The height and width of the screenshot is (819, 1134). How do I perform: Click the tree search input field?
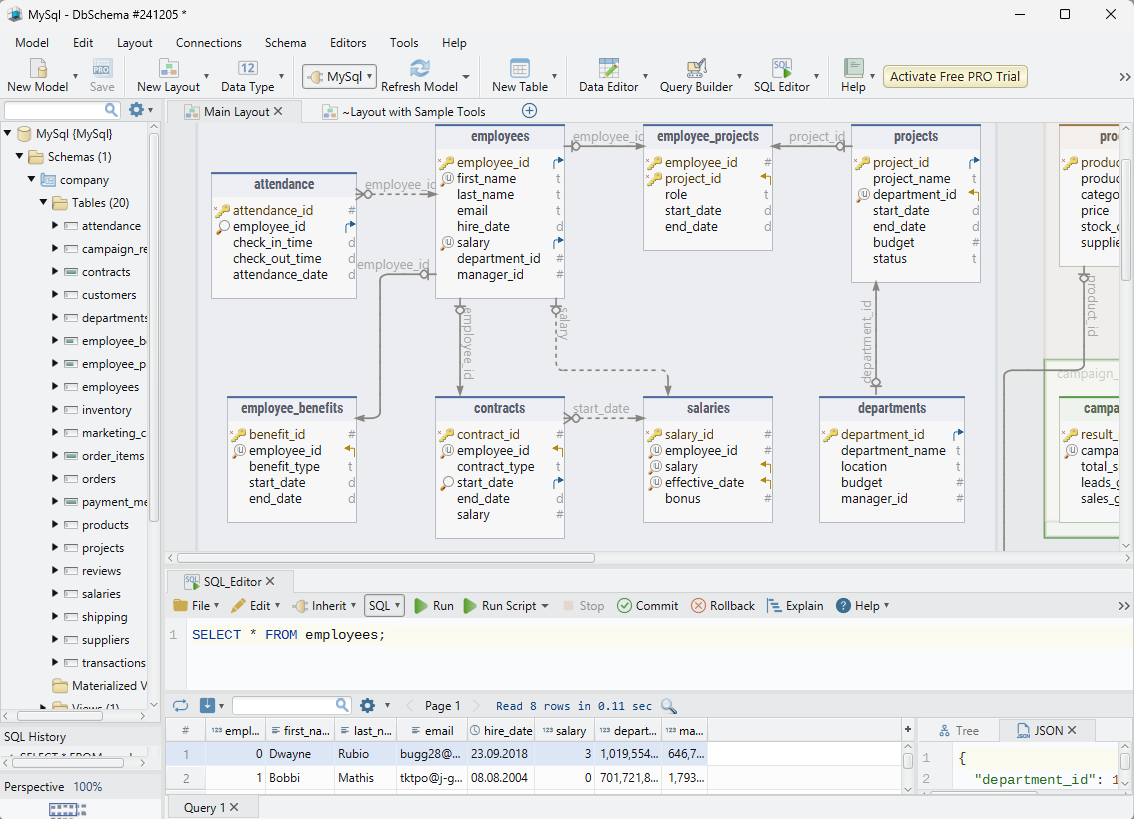[55, 110]
